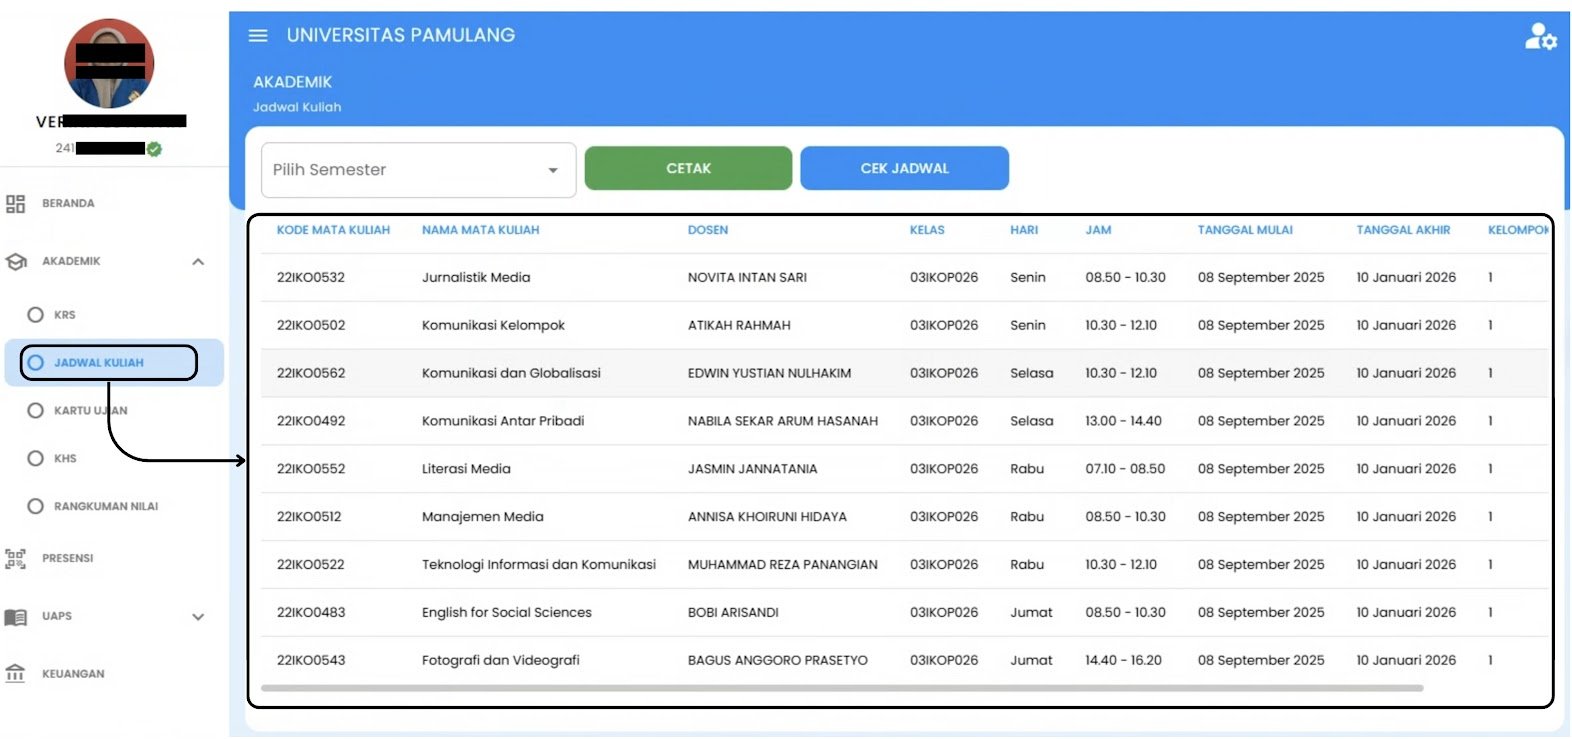Image resolution: width=1572 pixels, height=739 pixels.
Task: Click the Tanggal Akhir column header
Action: point(1403,230)
